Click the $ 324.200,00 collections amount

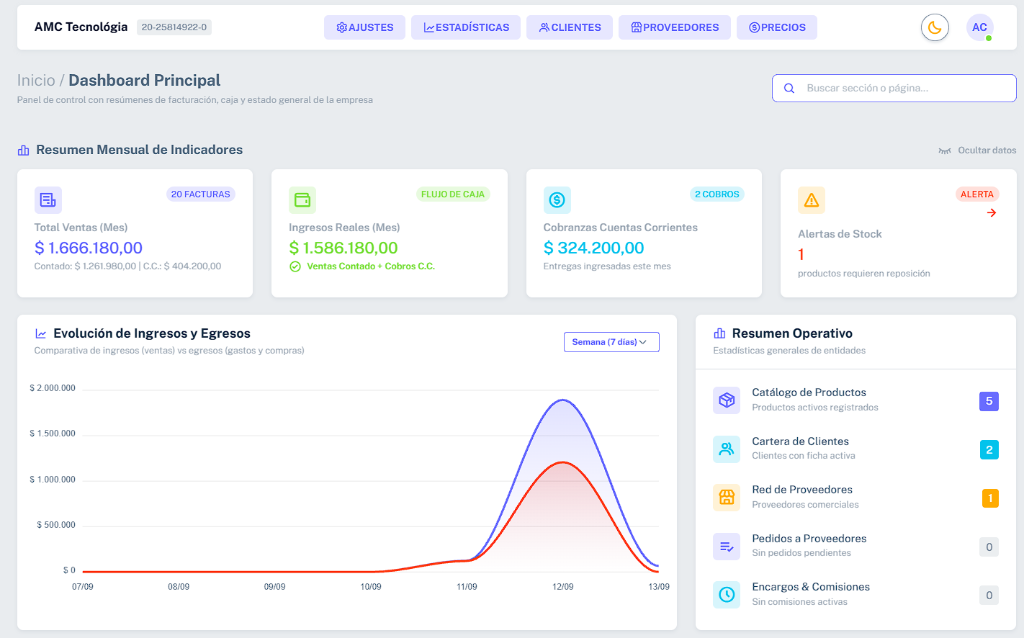(594, 248)
